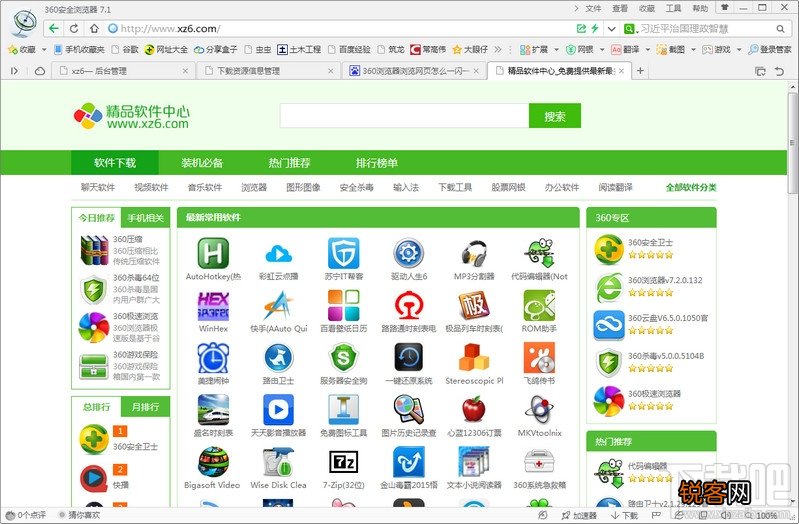Switch to the 月排行 ranking tab

tap(146, 407)
